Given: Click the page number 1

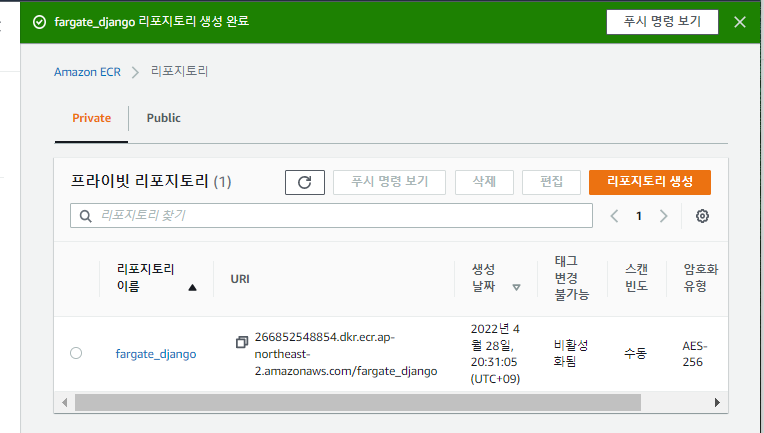Looking at the screenshot, I should point(639,216).
